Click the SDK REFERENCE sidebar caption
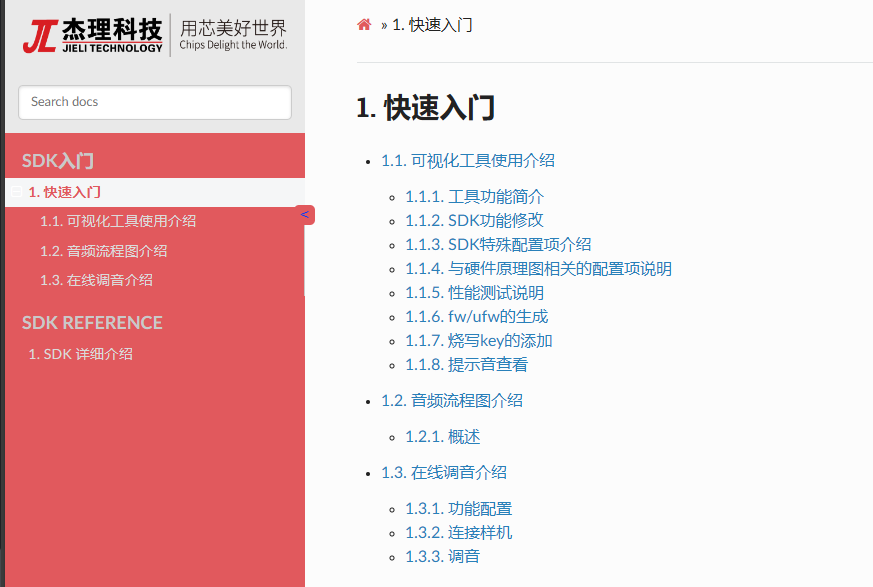873x587 pixels. (92, 323)
